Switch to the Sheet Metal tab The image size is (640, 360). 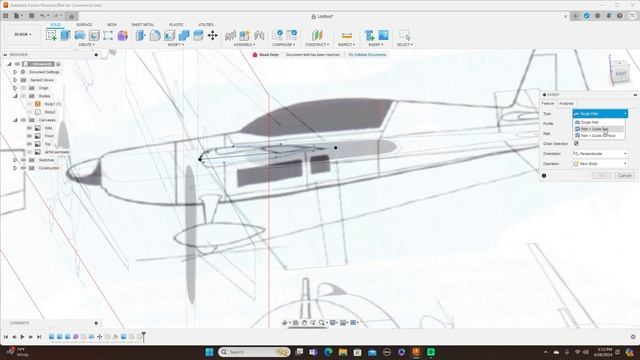coord(143,24)
